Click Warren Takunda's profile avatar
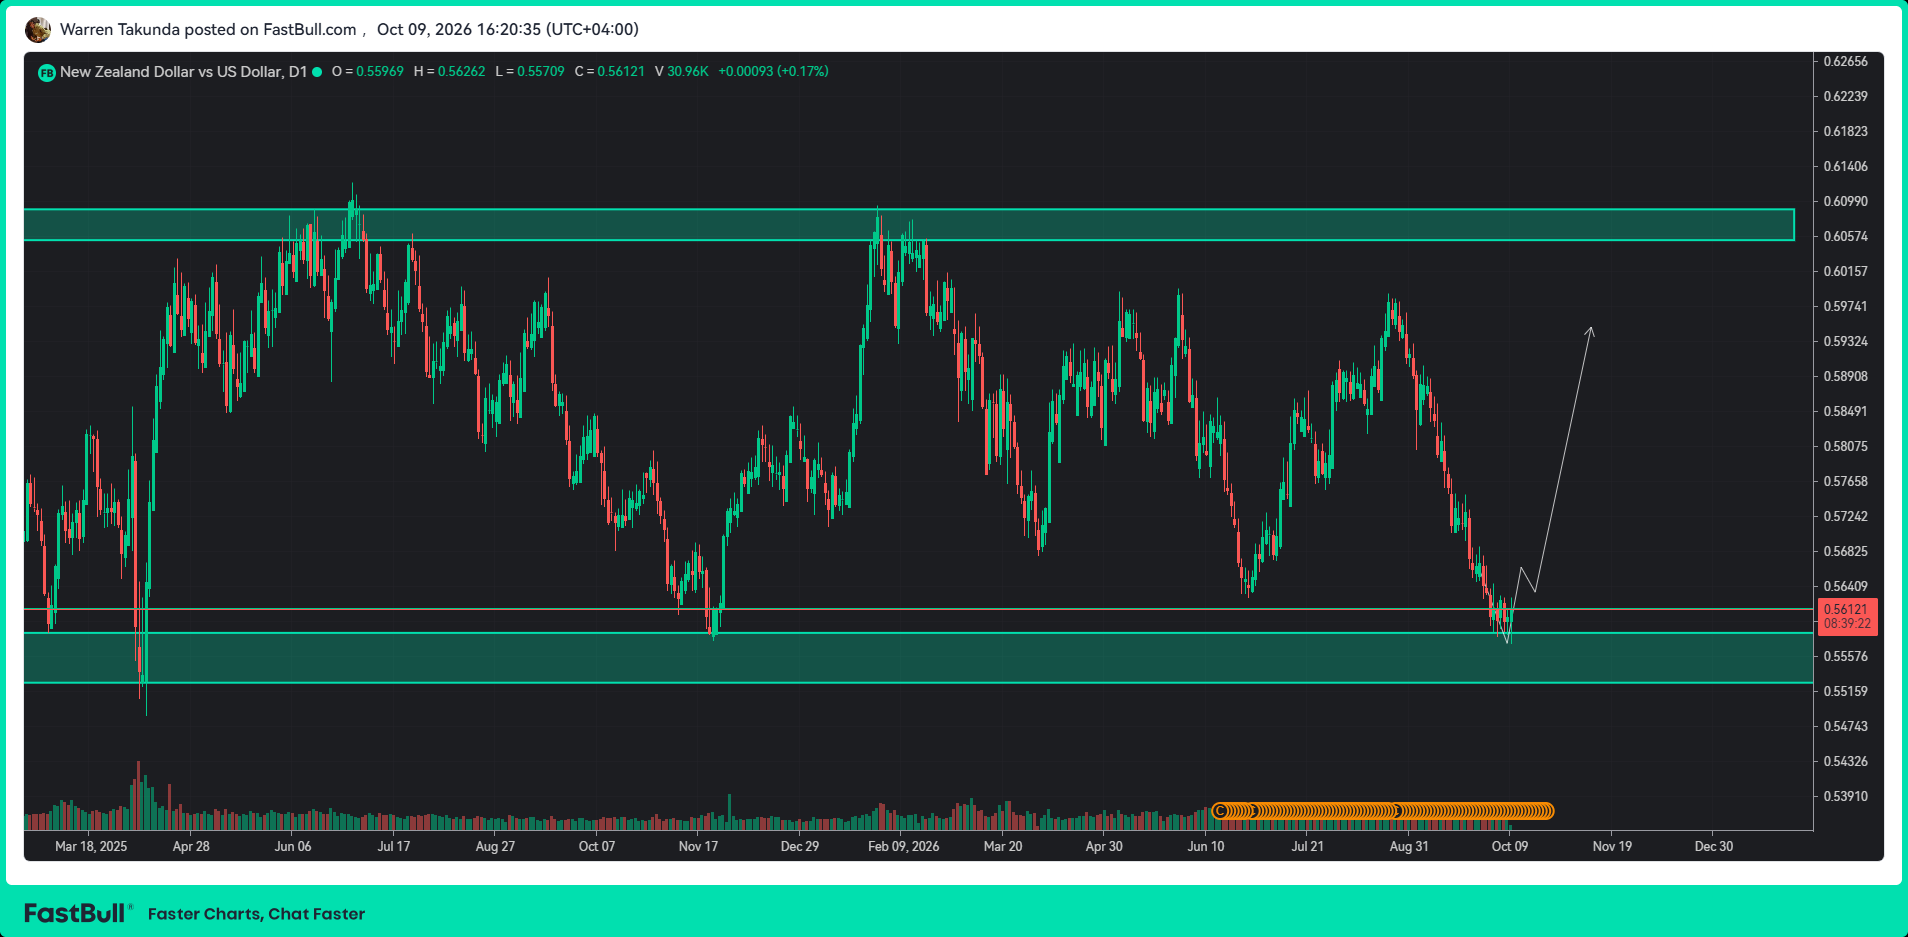1908x937 pixels. click(x=38, y=30)
